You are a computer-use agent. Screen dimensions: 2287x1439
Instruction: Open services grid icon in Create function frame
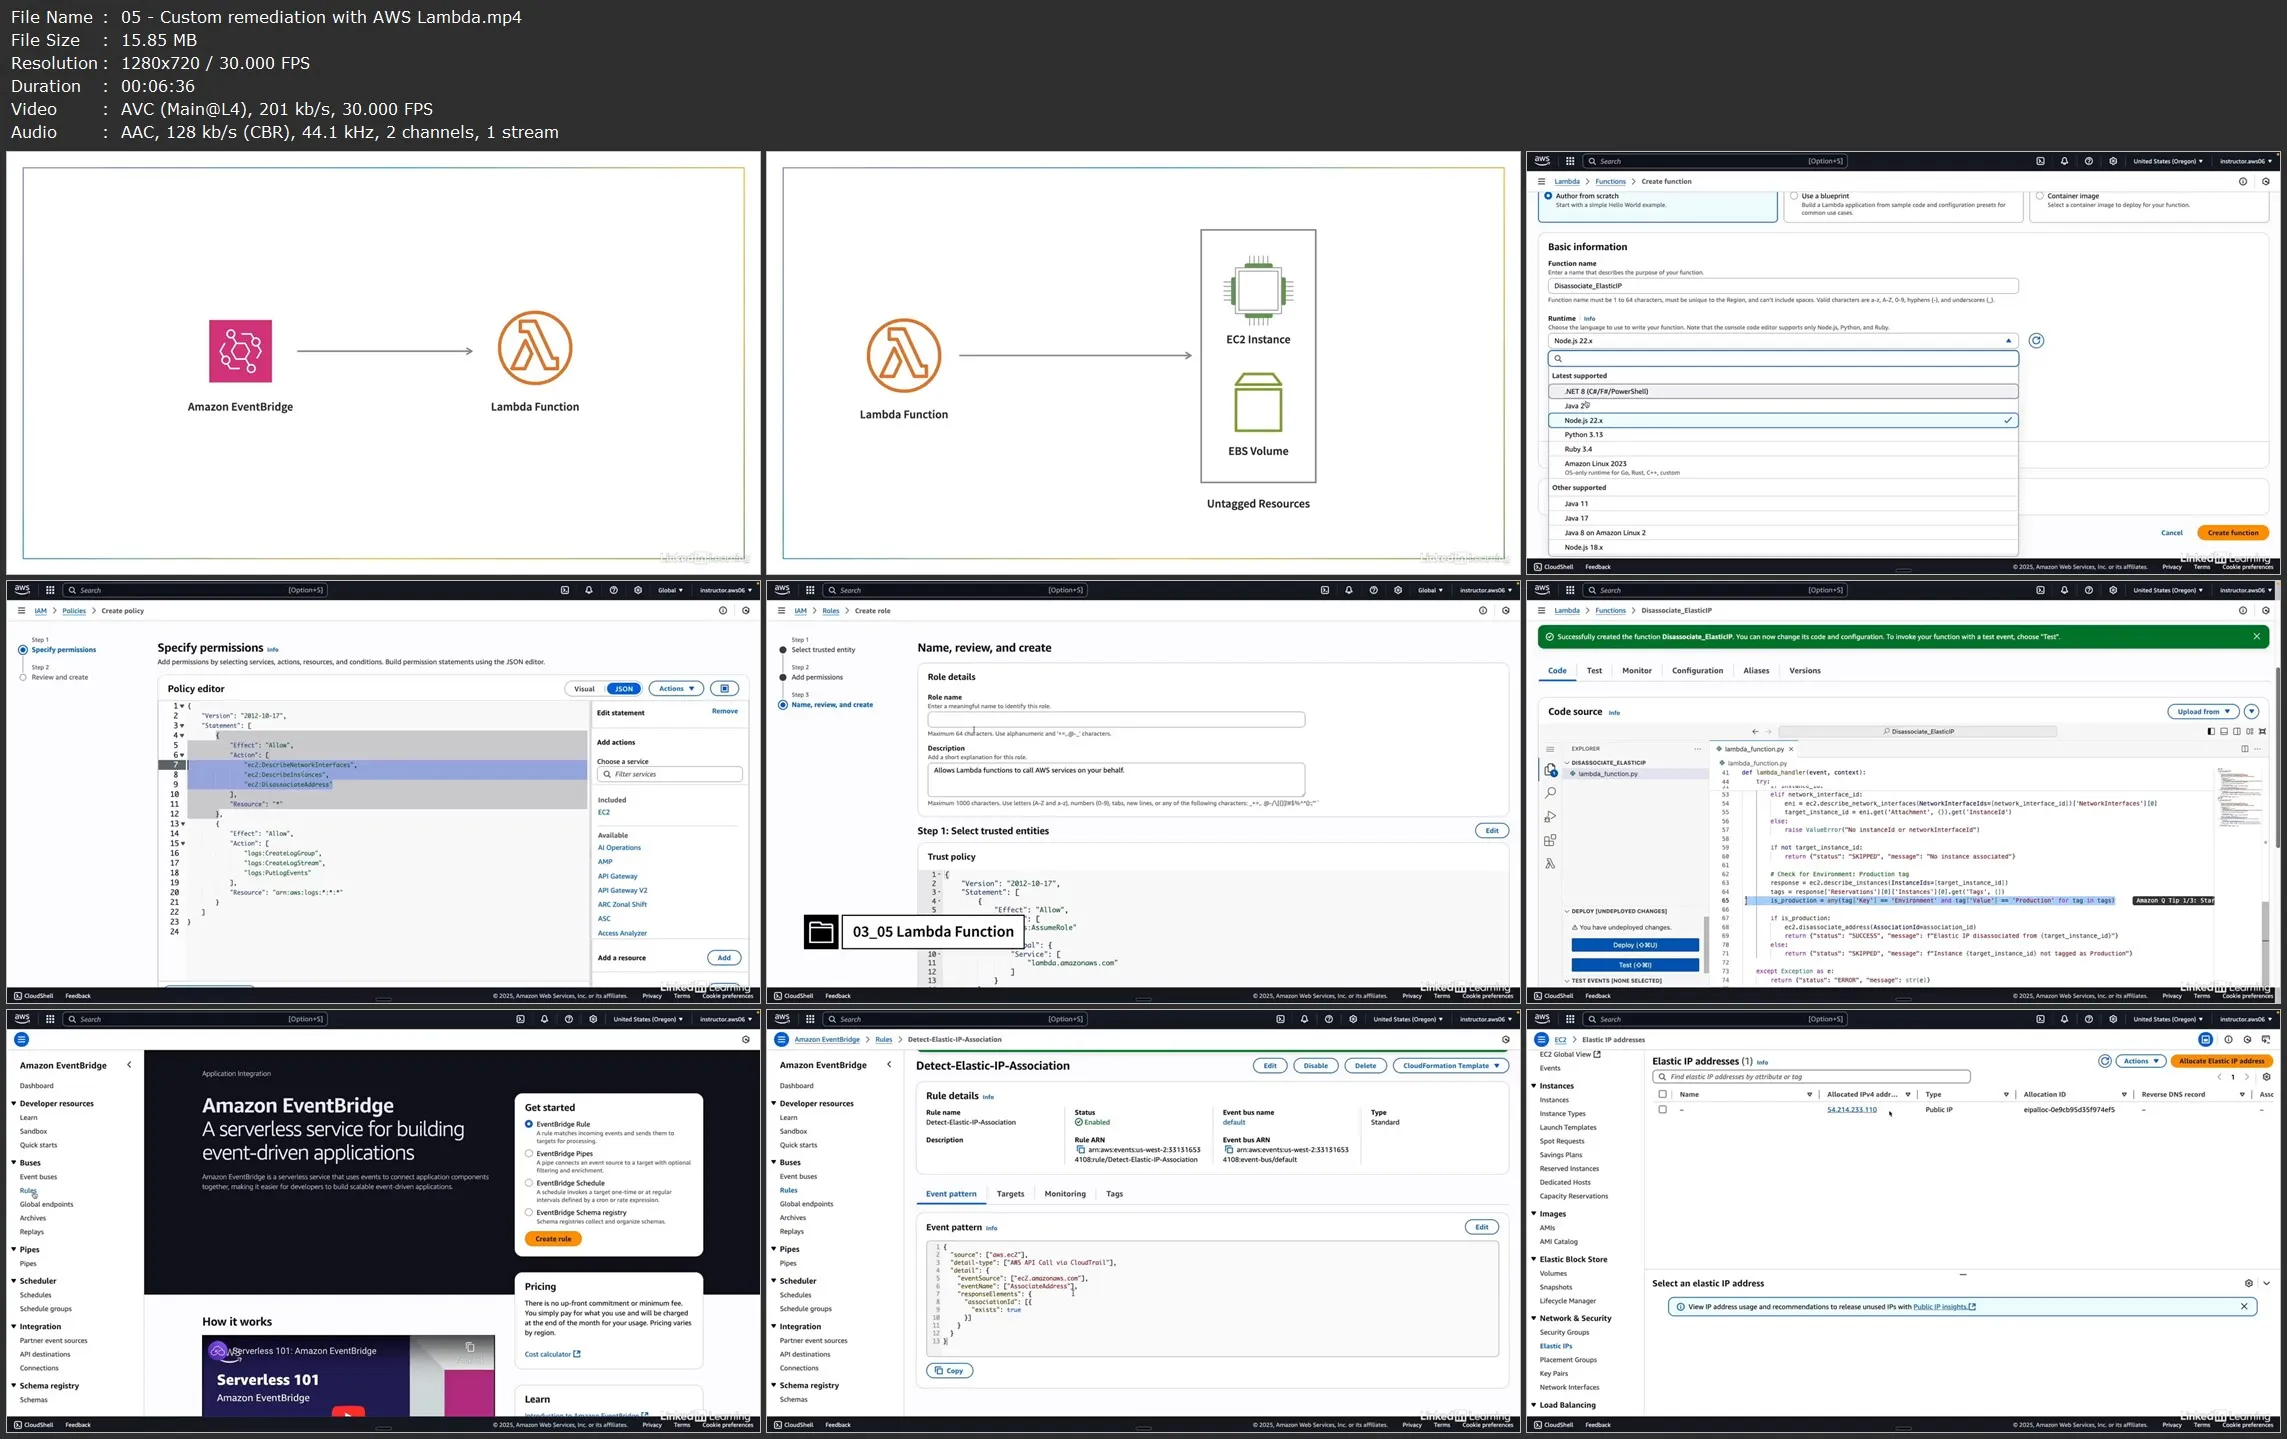click(x=1570, y=161)
